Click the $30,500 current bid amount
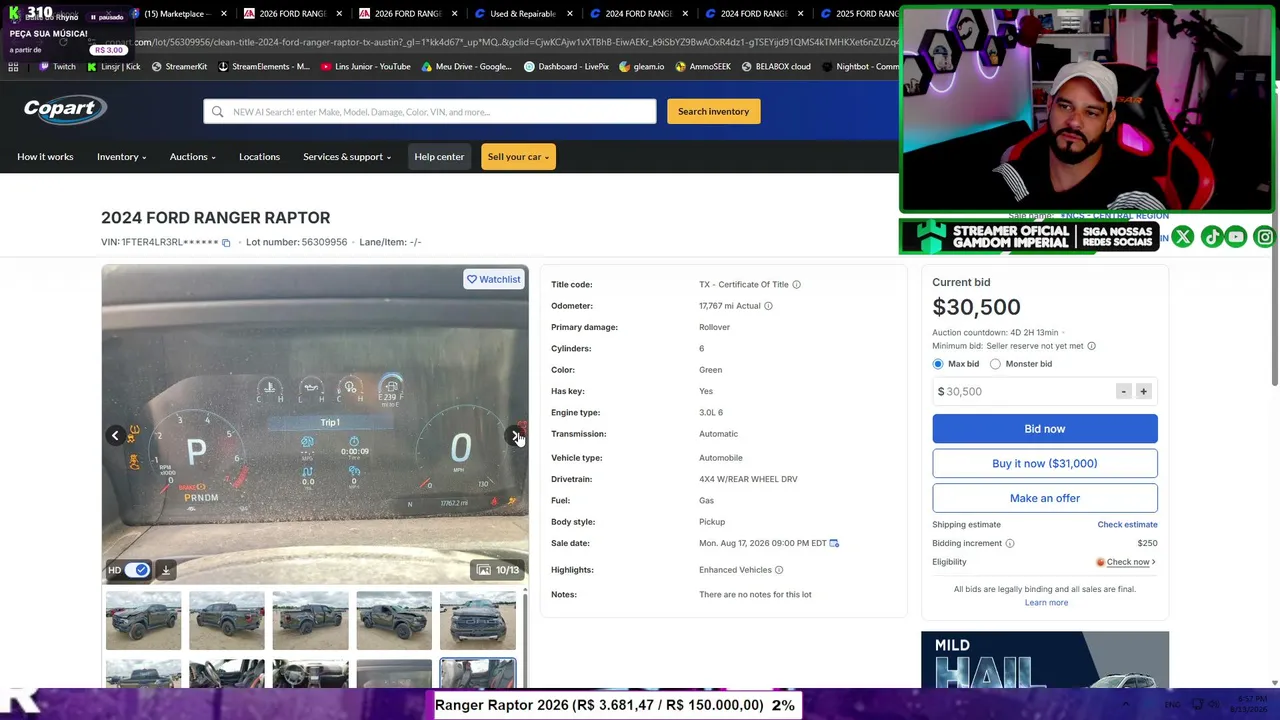The height and width of the screenshot is (720, 1280). [976, 308]
